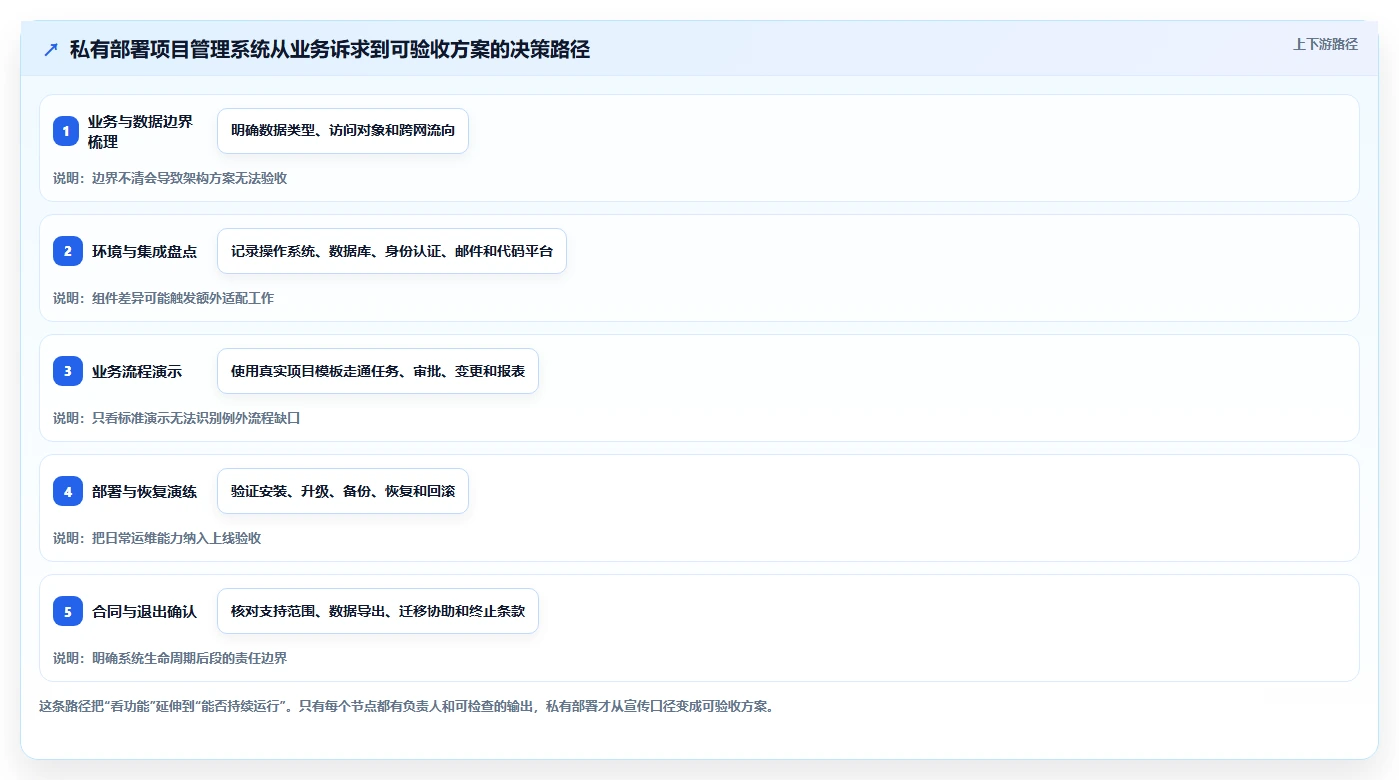Click the summary paragraph starting 这条路径把
This screenshot has height=780, width=1399.
[407, 706]
